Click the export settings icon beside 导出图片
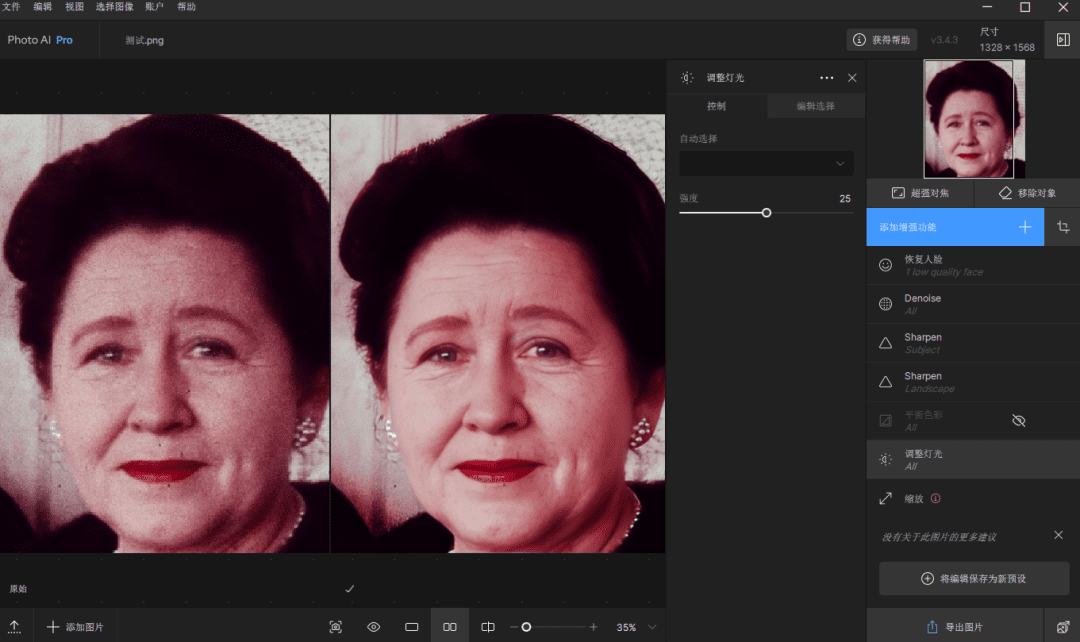Viewport: 1080px width, 642px height. coord(1062,627)
